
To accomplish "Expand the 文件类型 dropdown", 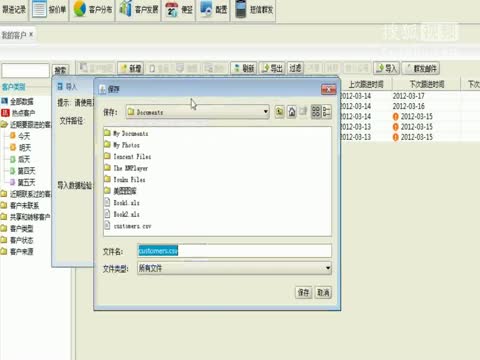I will pyautogui.click(x=328, y=268).
